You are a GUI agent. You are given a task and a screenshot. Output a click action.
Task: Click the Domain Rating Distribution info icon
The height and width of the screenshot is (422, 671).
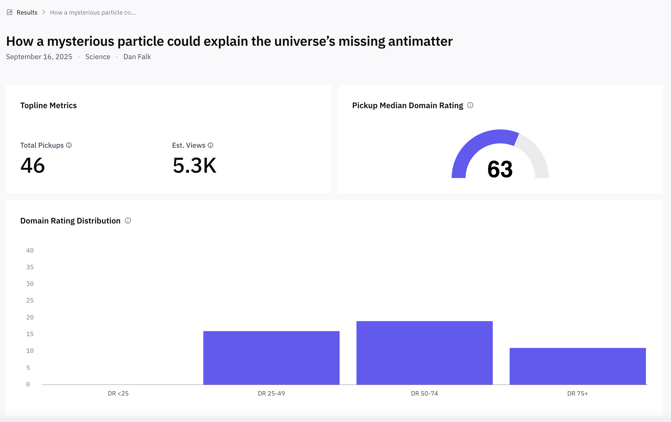tap(128, 221)
